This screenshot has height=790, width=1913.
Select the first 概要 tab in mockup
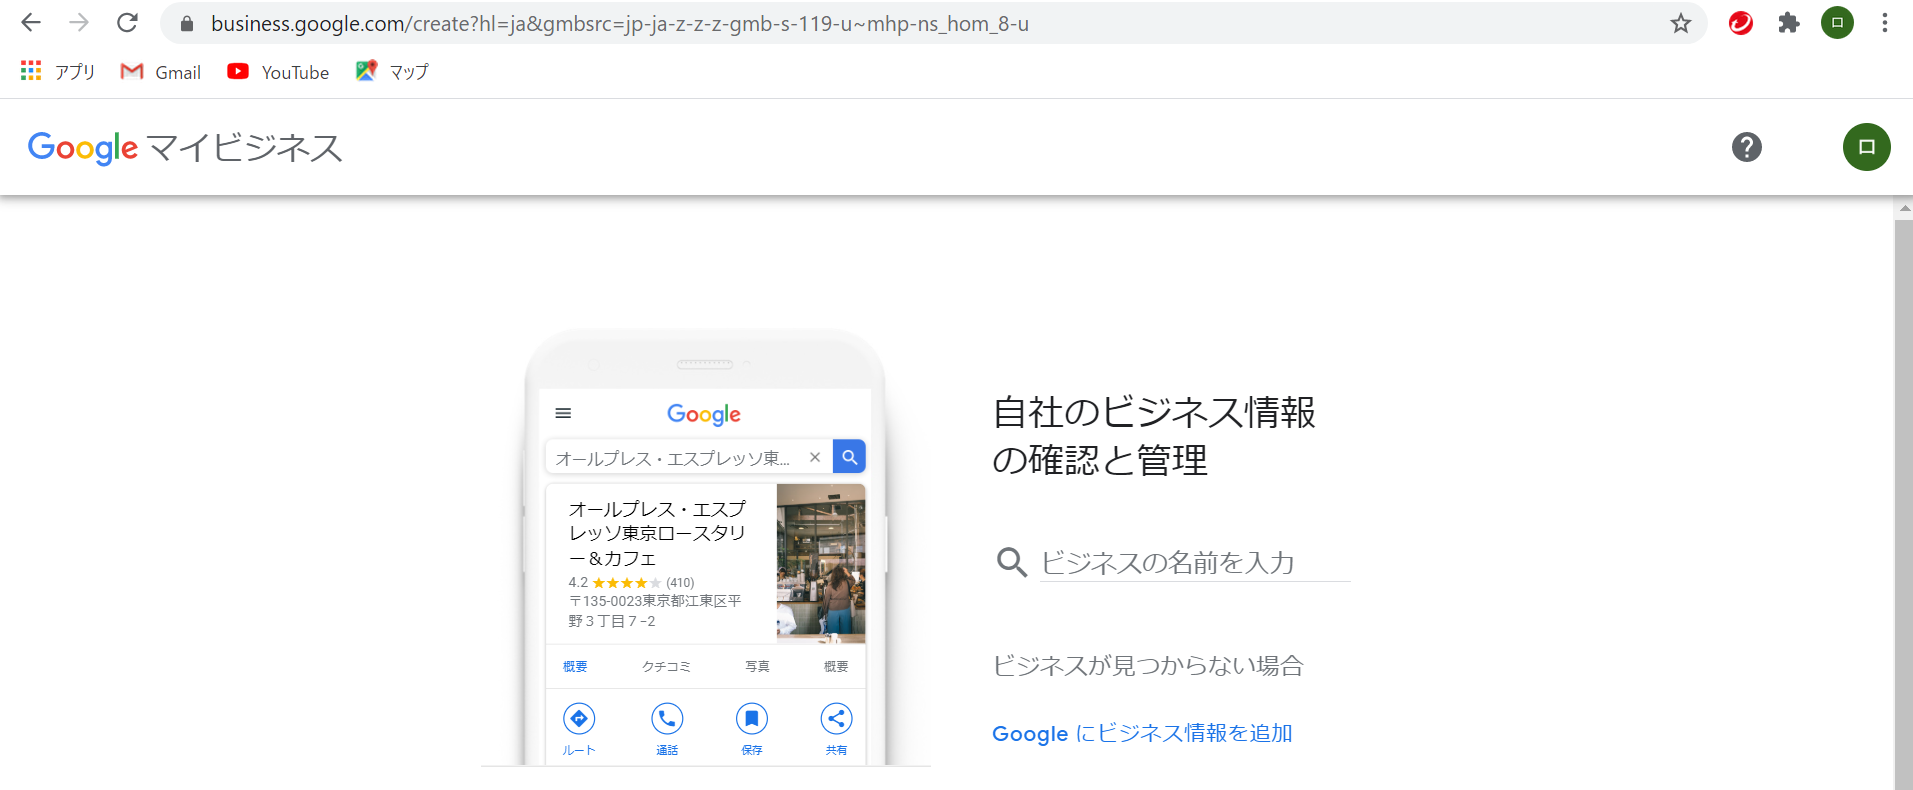575,666
